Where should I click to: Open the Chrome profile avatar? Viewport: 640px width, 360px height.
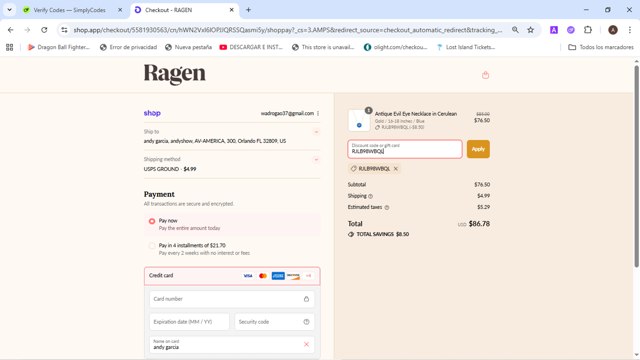(x=613, y=30)
